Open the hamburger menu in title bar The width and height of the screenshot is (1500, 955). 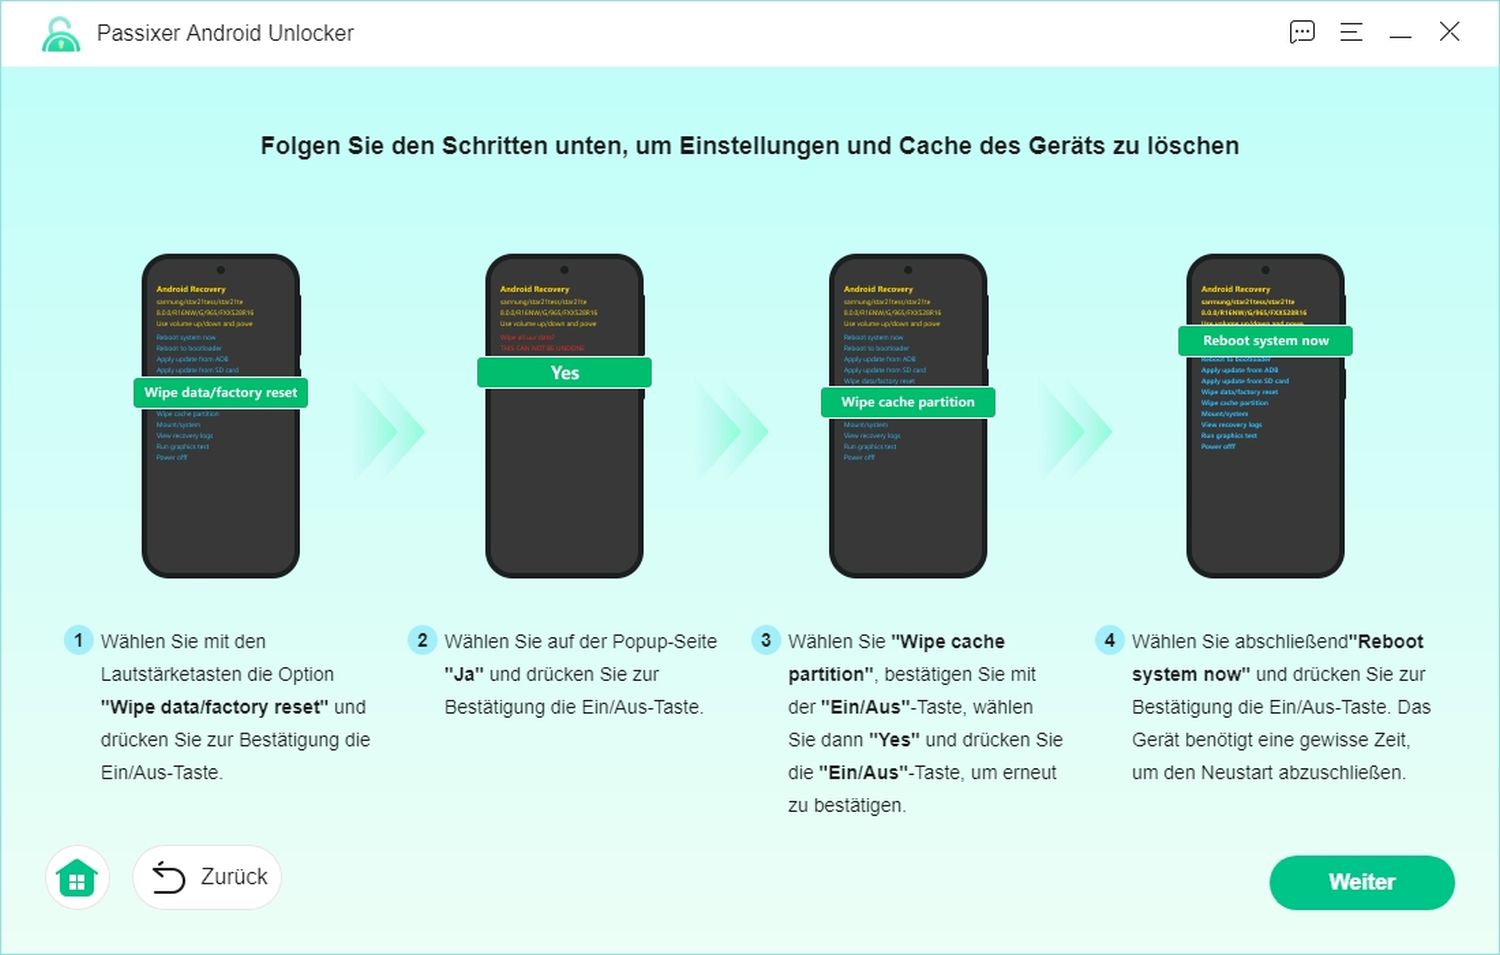1351,32
